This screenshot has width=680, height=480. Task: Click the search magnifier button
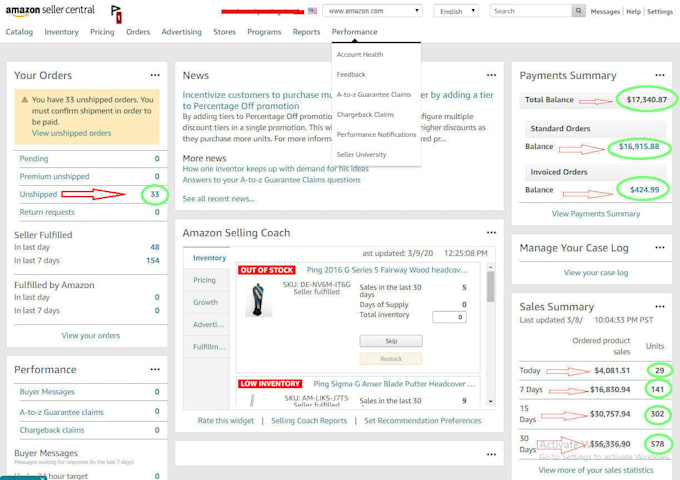(578, 11)
